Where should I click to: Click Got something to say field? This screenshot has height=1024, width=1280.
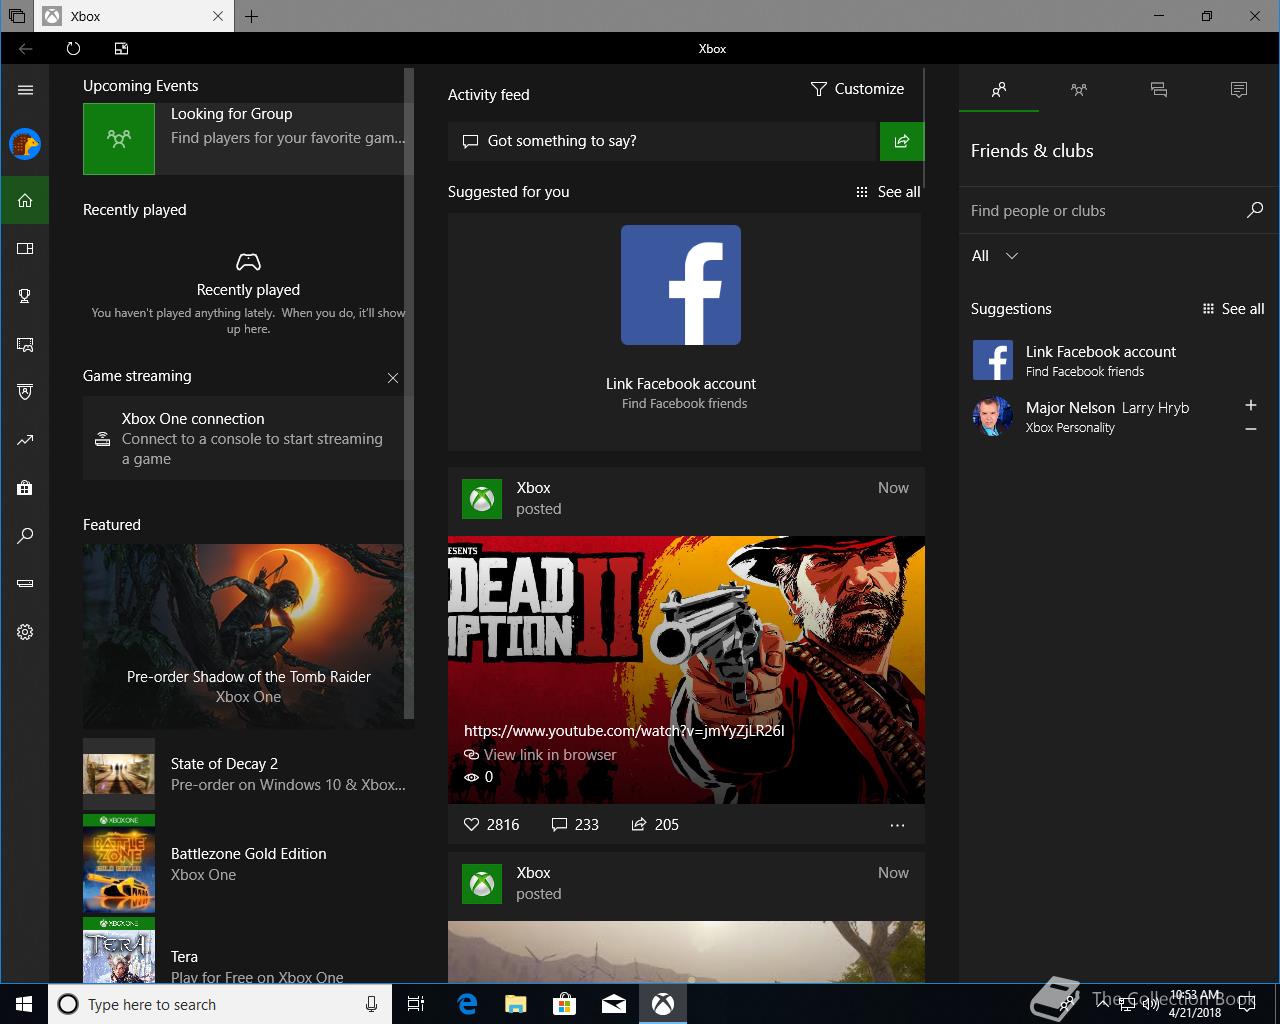[x=662, y=141]
